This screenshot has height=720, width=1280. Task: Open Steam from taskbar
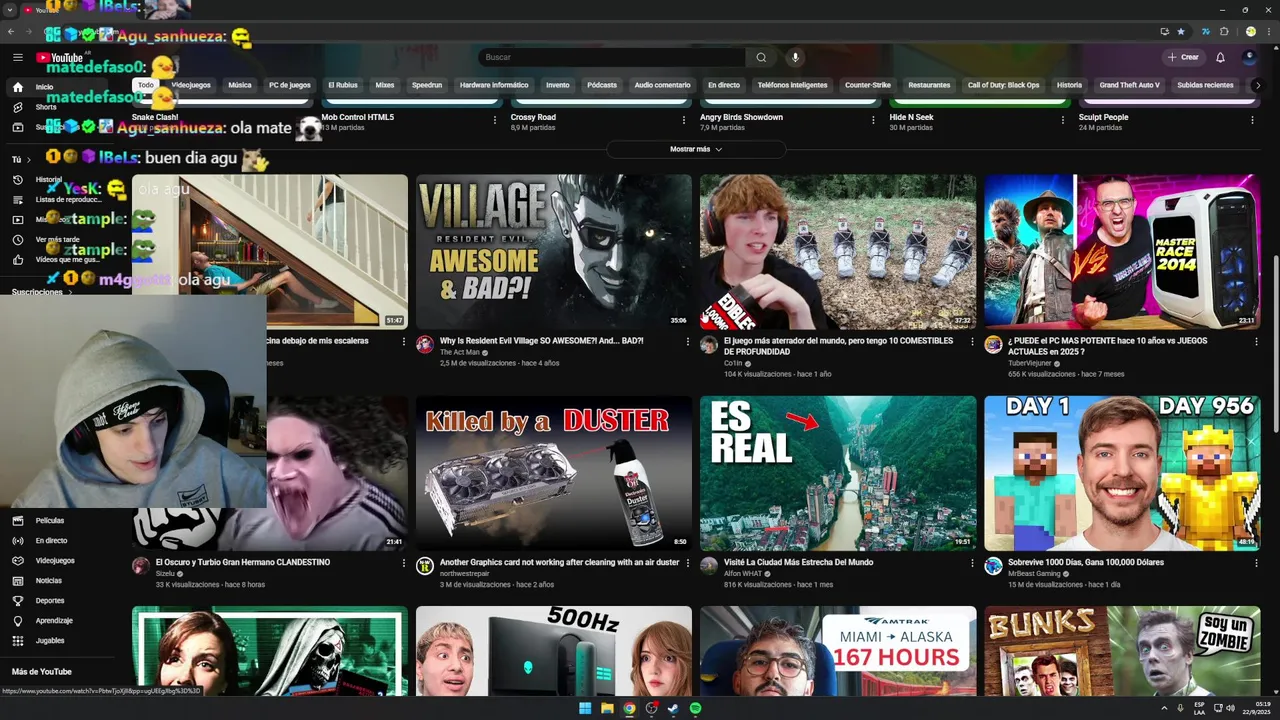click(673, 708)
